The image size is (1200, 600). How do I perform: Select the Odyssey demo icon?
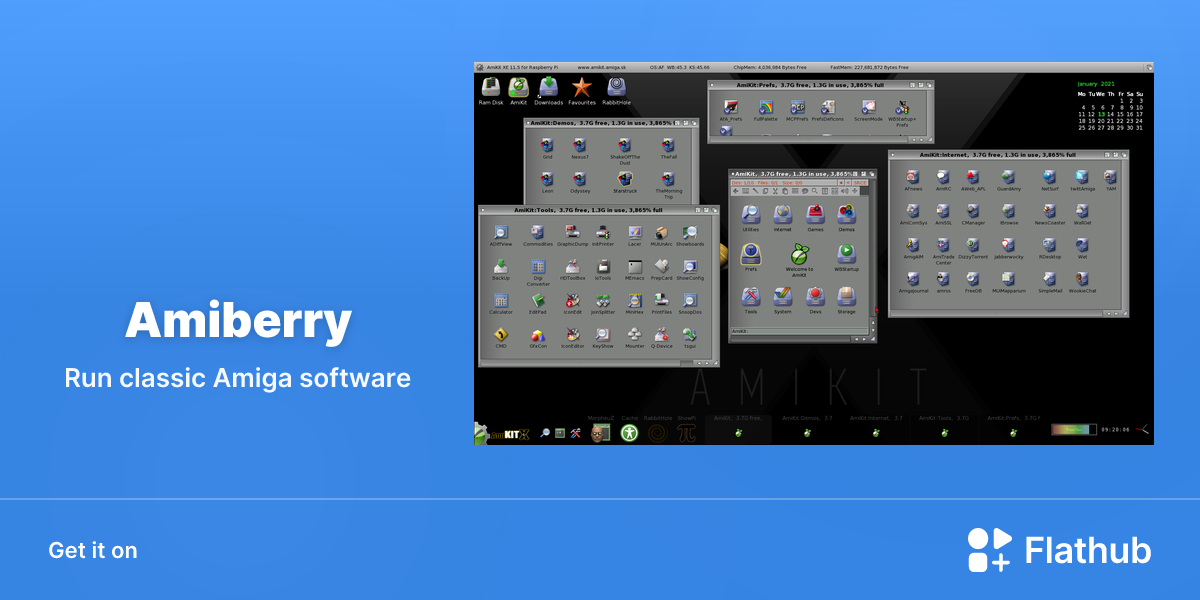pyautogui.click(x=580, y=181)
